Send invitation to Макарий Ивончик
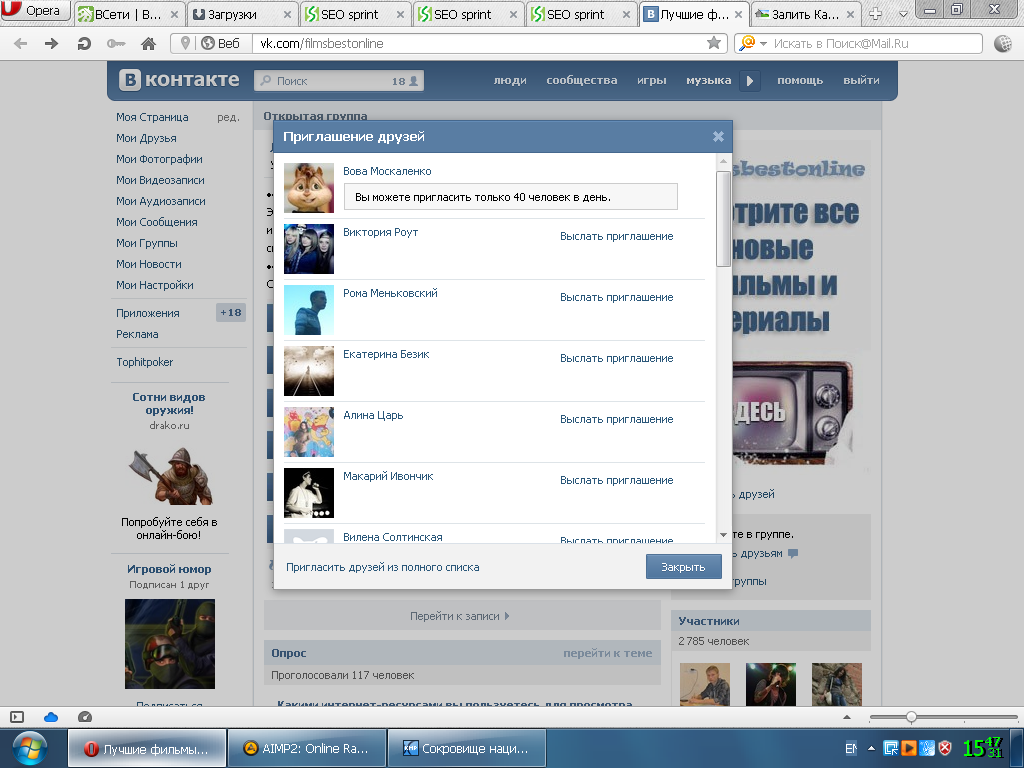The height and width of the screenshot is (768, 1024). (616, 480)
